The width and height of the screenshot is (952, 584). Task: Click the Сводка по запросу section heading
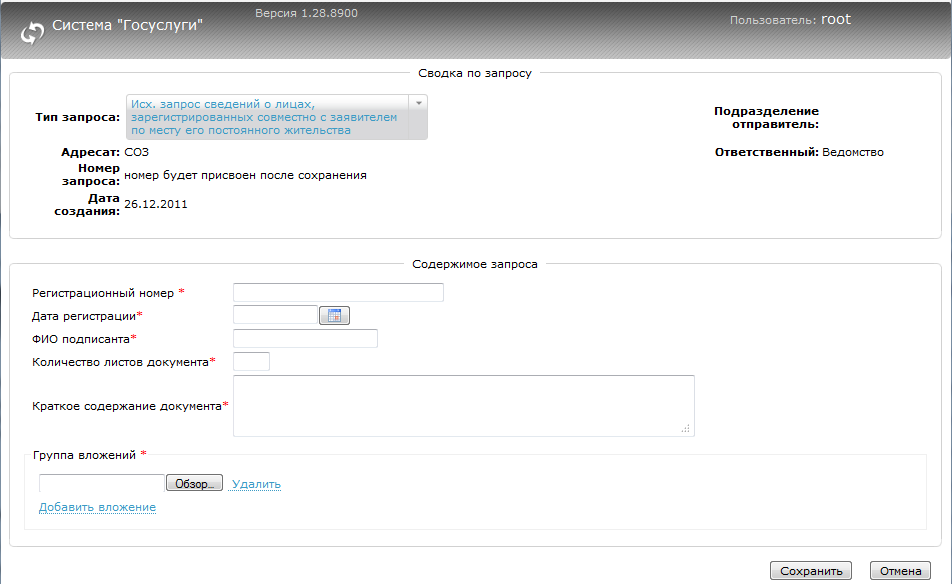point(475,73)
